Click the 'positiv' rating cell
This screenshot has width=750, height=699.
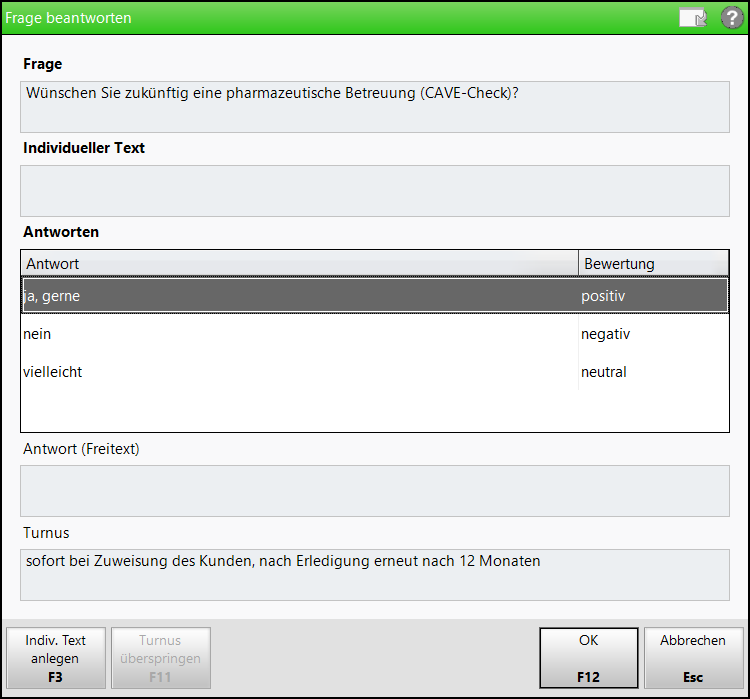(603, 296)
